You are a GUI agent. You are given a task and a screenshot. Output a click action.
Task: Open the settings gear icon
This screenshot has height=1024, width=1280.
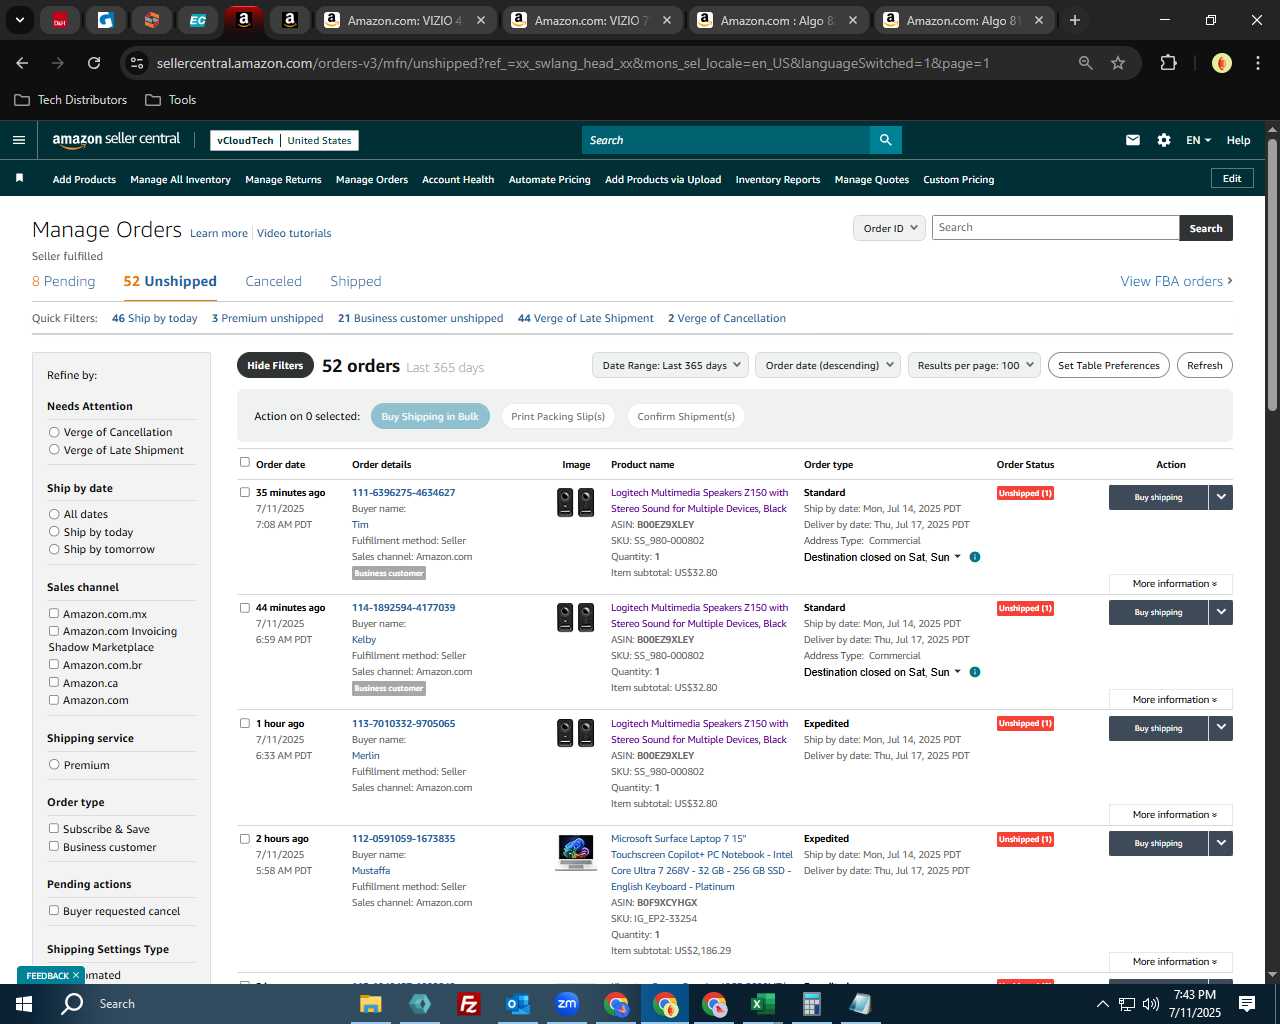1164,140
